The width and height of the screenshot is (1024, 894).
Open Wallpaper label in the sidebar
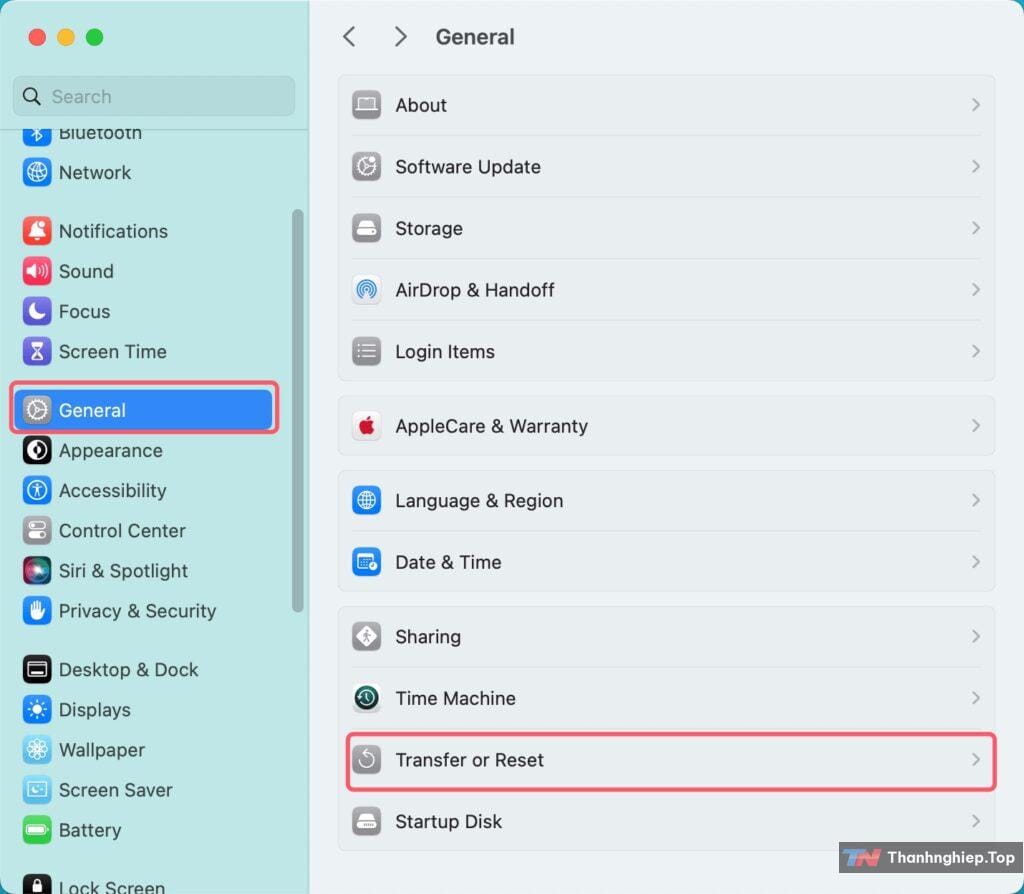click(x=102, y=750)
